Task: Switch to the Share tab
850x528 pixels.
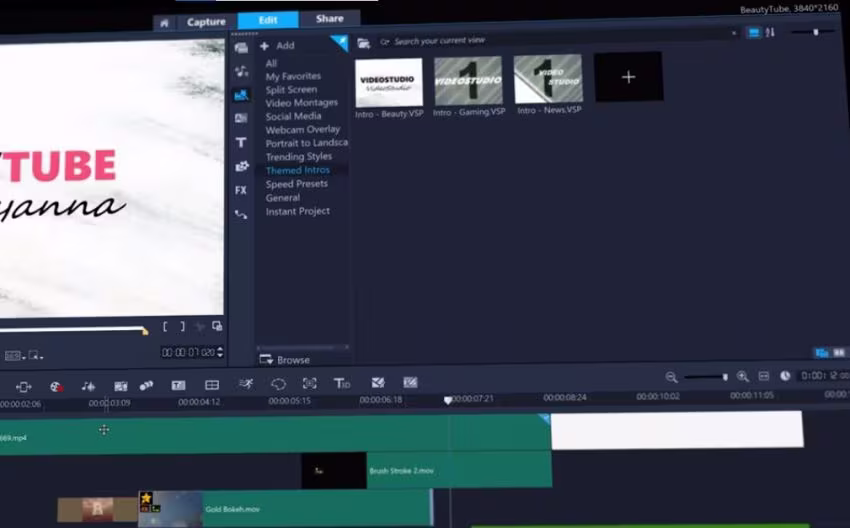Action: [x=330, y=18]
